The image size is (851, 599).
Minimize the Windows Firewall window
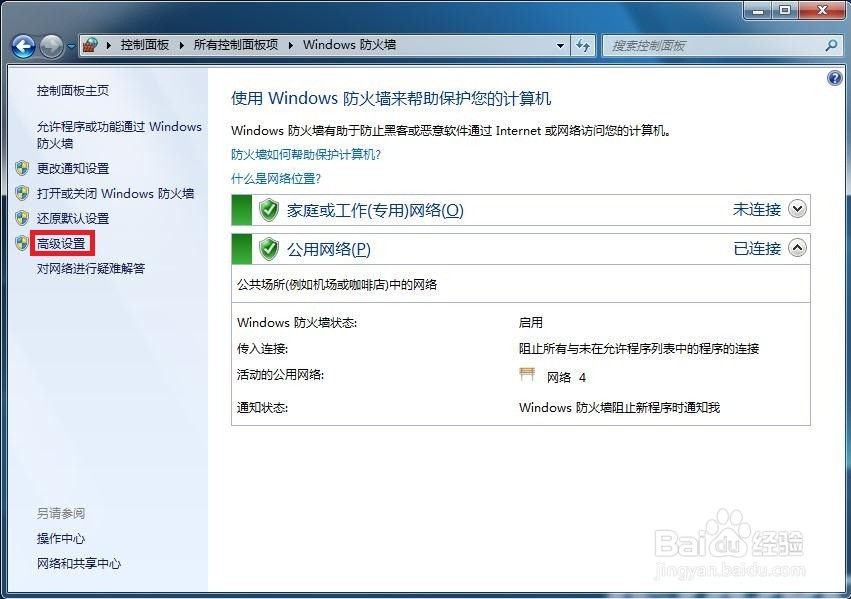(758, 9)
